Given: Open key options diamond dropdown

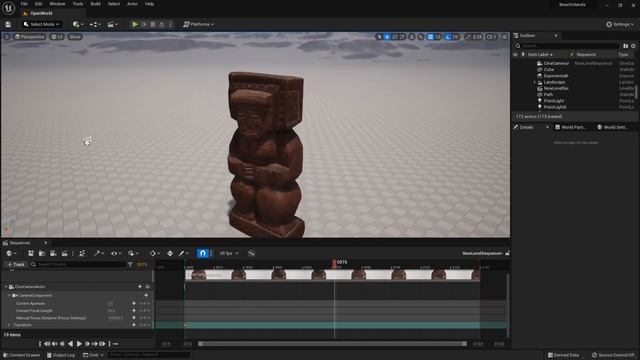Looking at the screenshot, I should [x=155, y=253].
